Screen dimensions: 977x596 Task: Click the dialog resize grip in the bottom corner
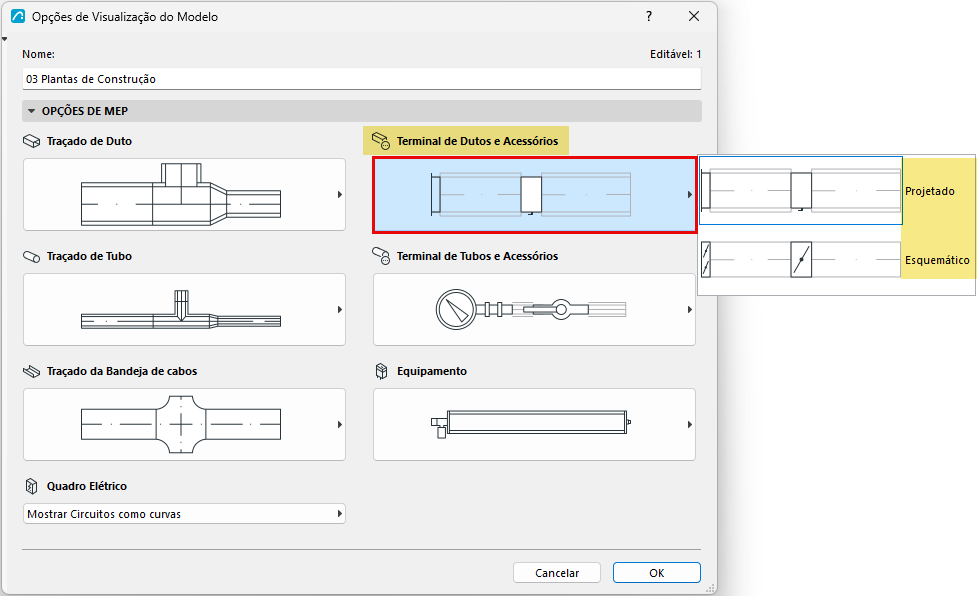click(710, 588)
